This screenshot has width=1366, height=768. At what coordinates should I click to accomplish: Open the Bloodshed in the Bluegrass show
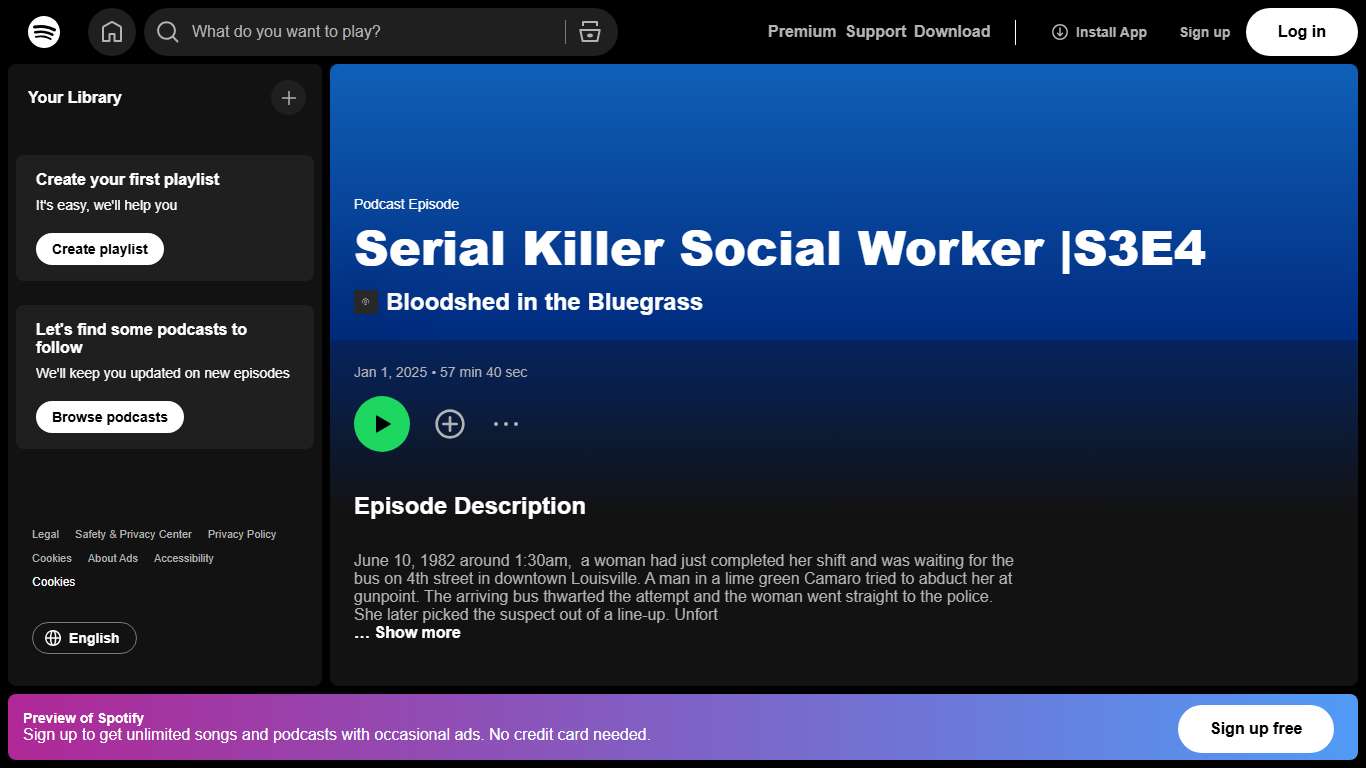pyautogui.click(x=544, y=301)
